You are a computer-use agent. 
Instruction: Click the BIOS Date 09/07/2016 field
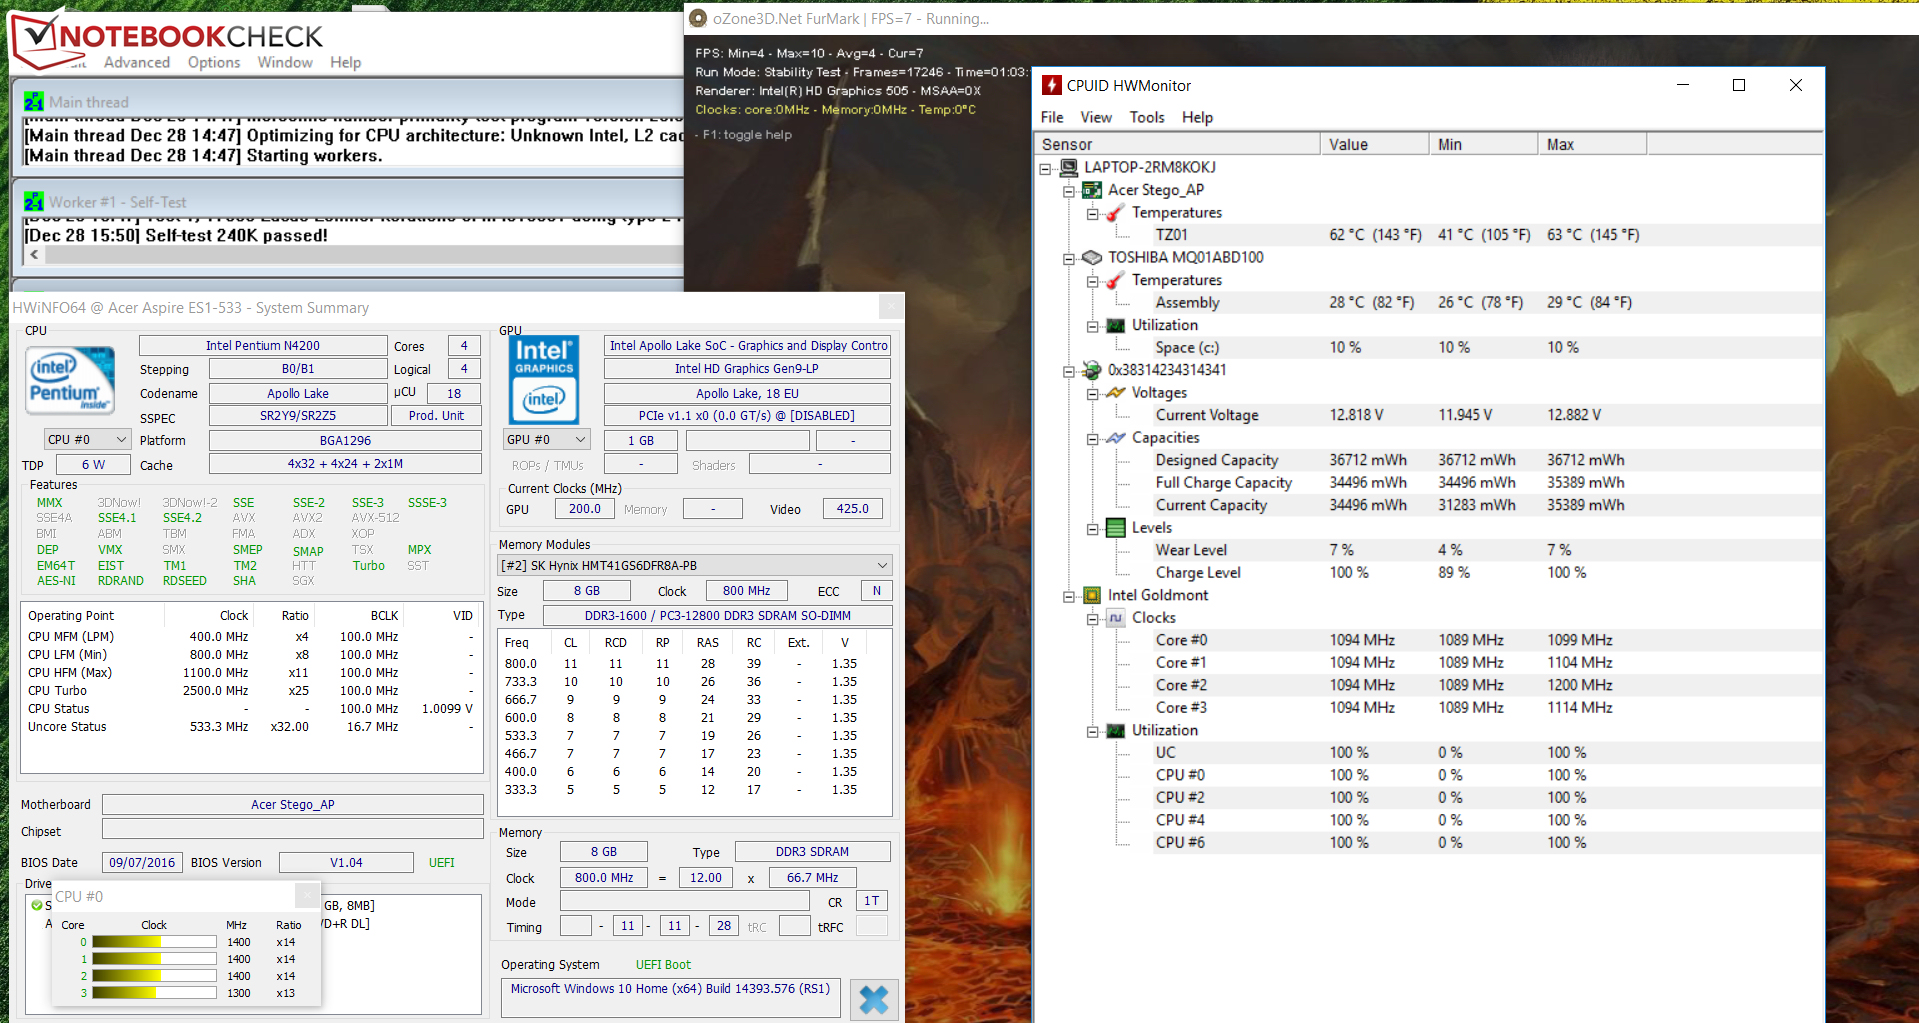142,862
